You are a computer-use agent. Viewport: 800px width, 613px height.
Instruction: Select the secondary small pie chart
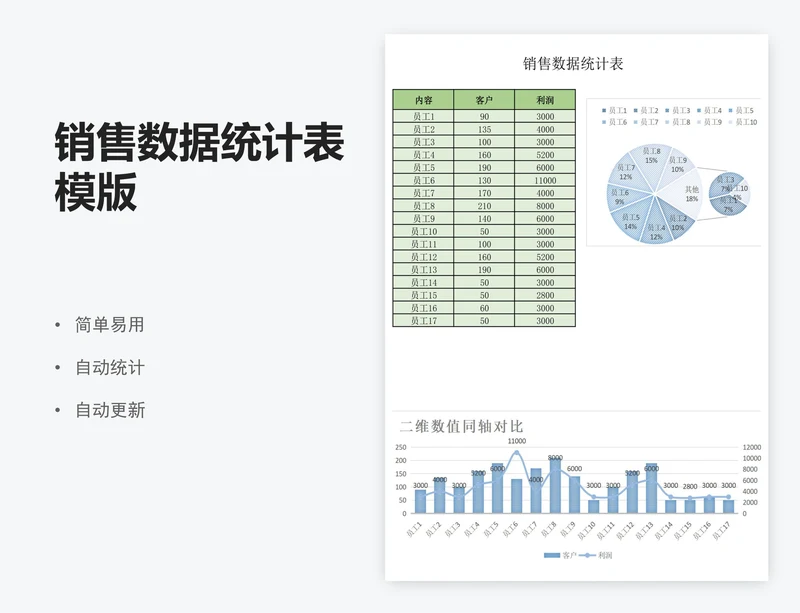[x=729, y=194]
